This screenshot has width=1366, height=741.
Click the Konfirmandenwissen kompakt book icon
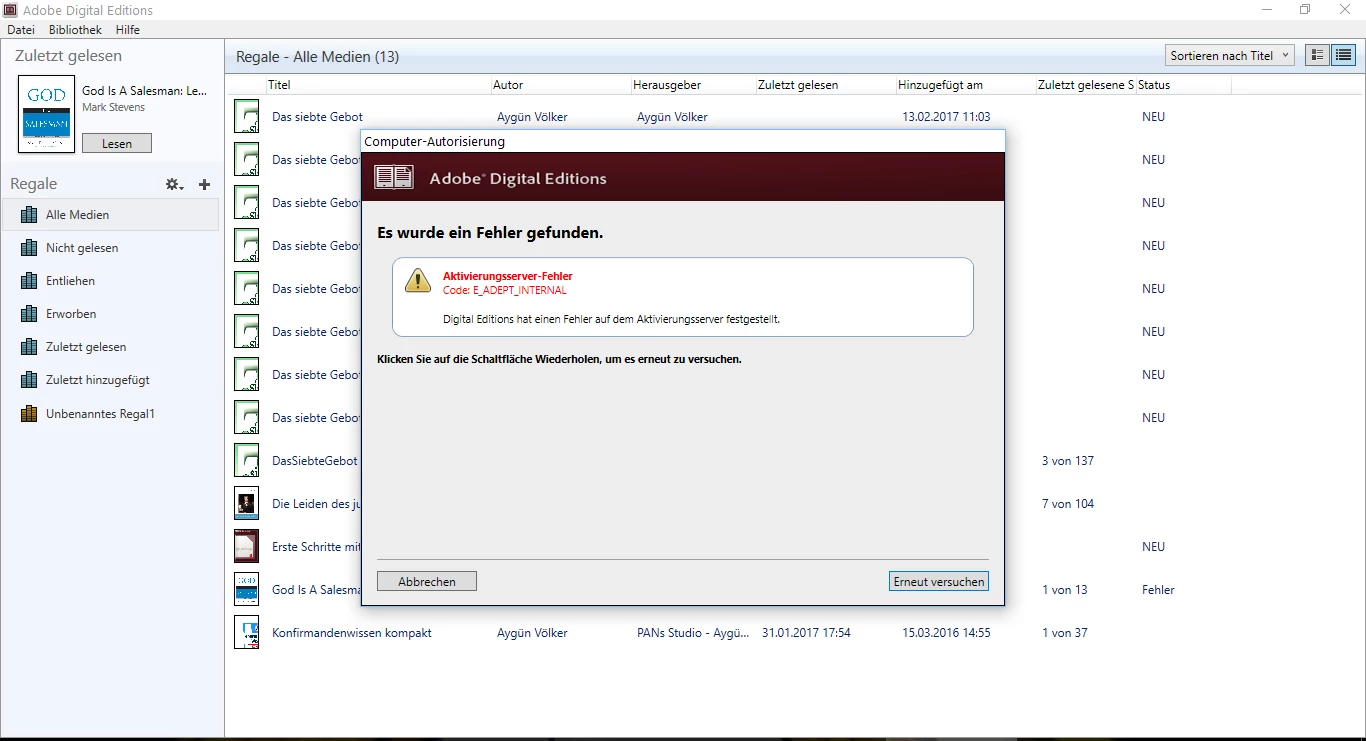click(x=246, y=633)
